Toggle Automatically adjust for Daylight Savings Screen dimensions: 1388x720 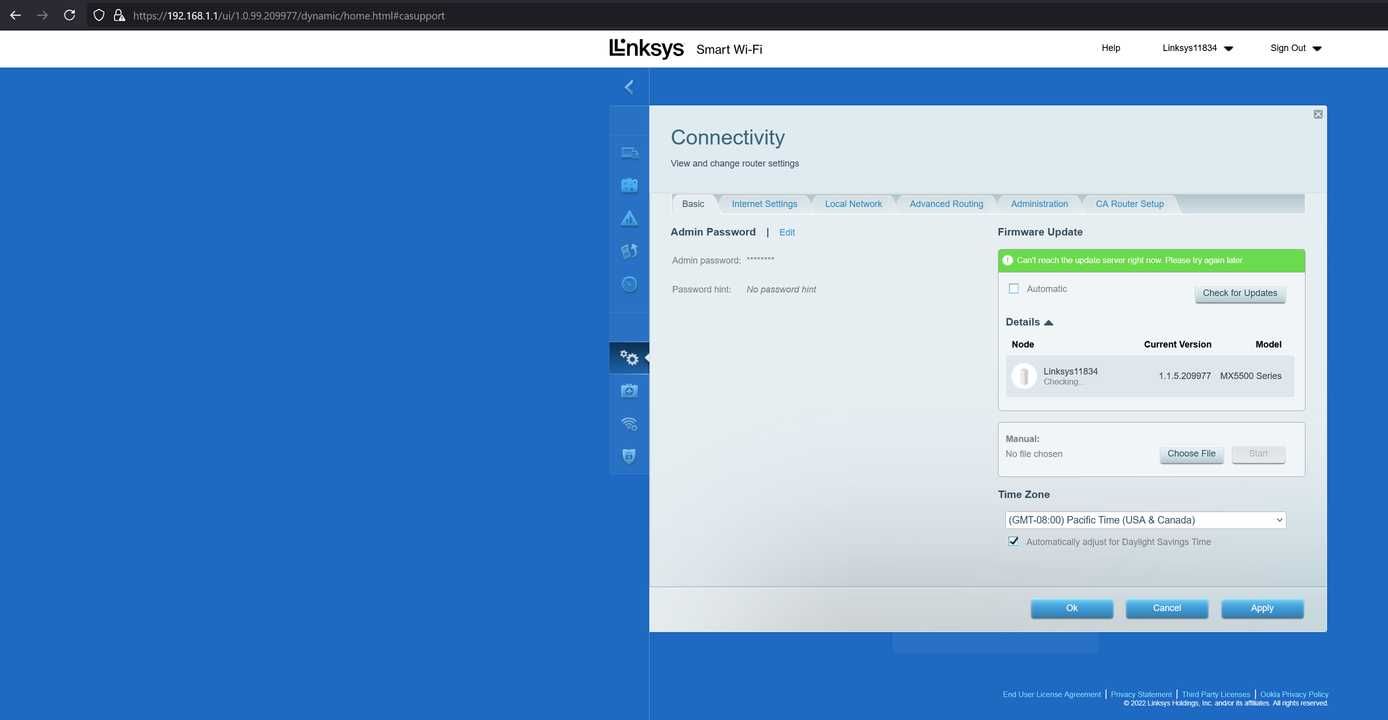click(x=1014, y=541)
